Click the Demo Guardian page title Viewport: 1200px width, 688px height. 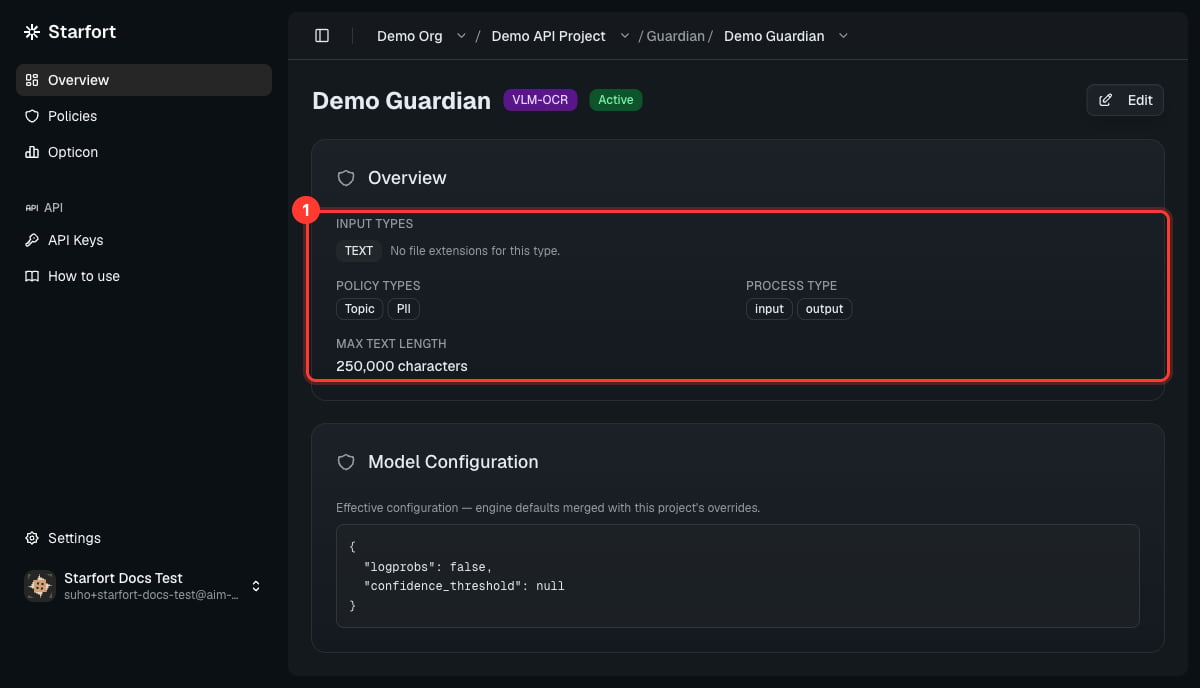point(402,100)
